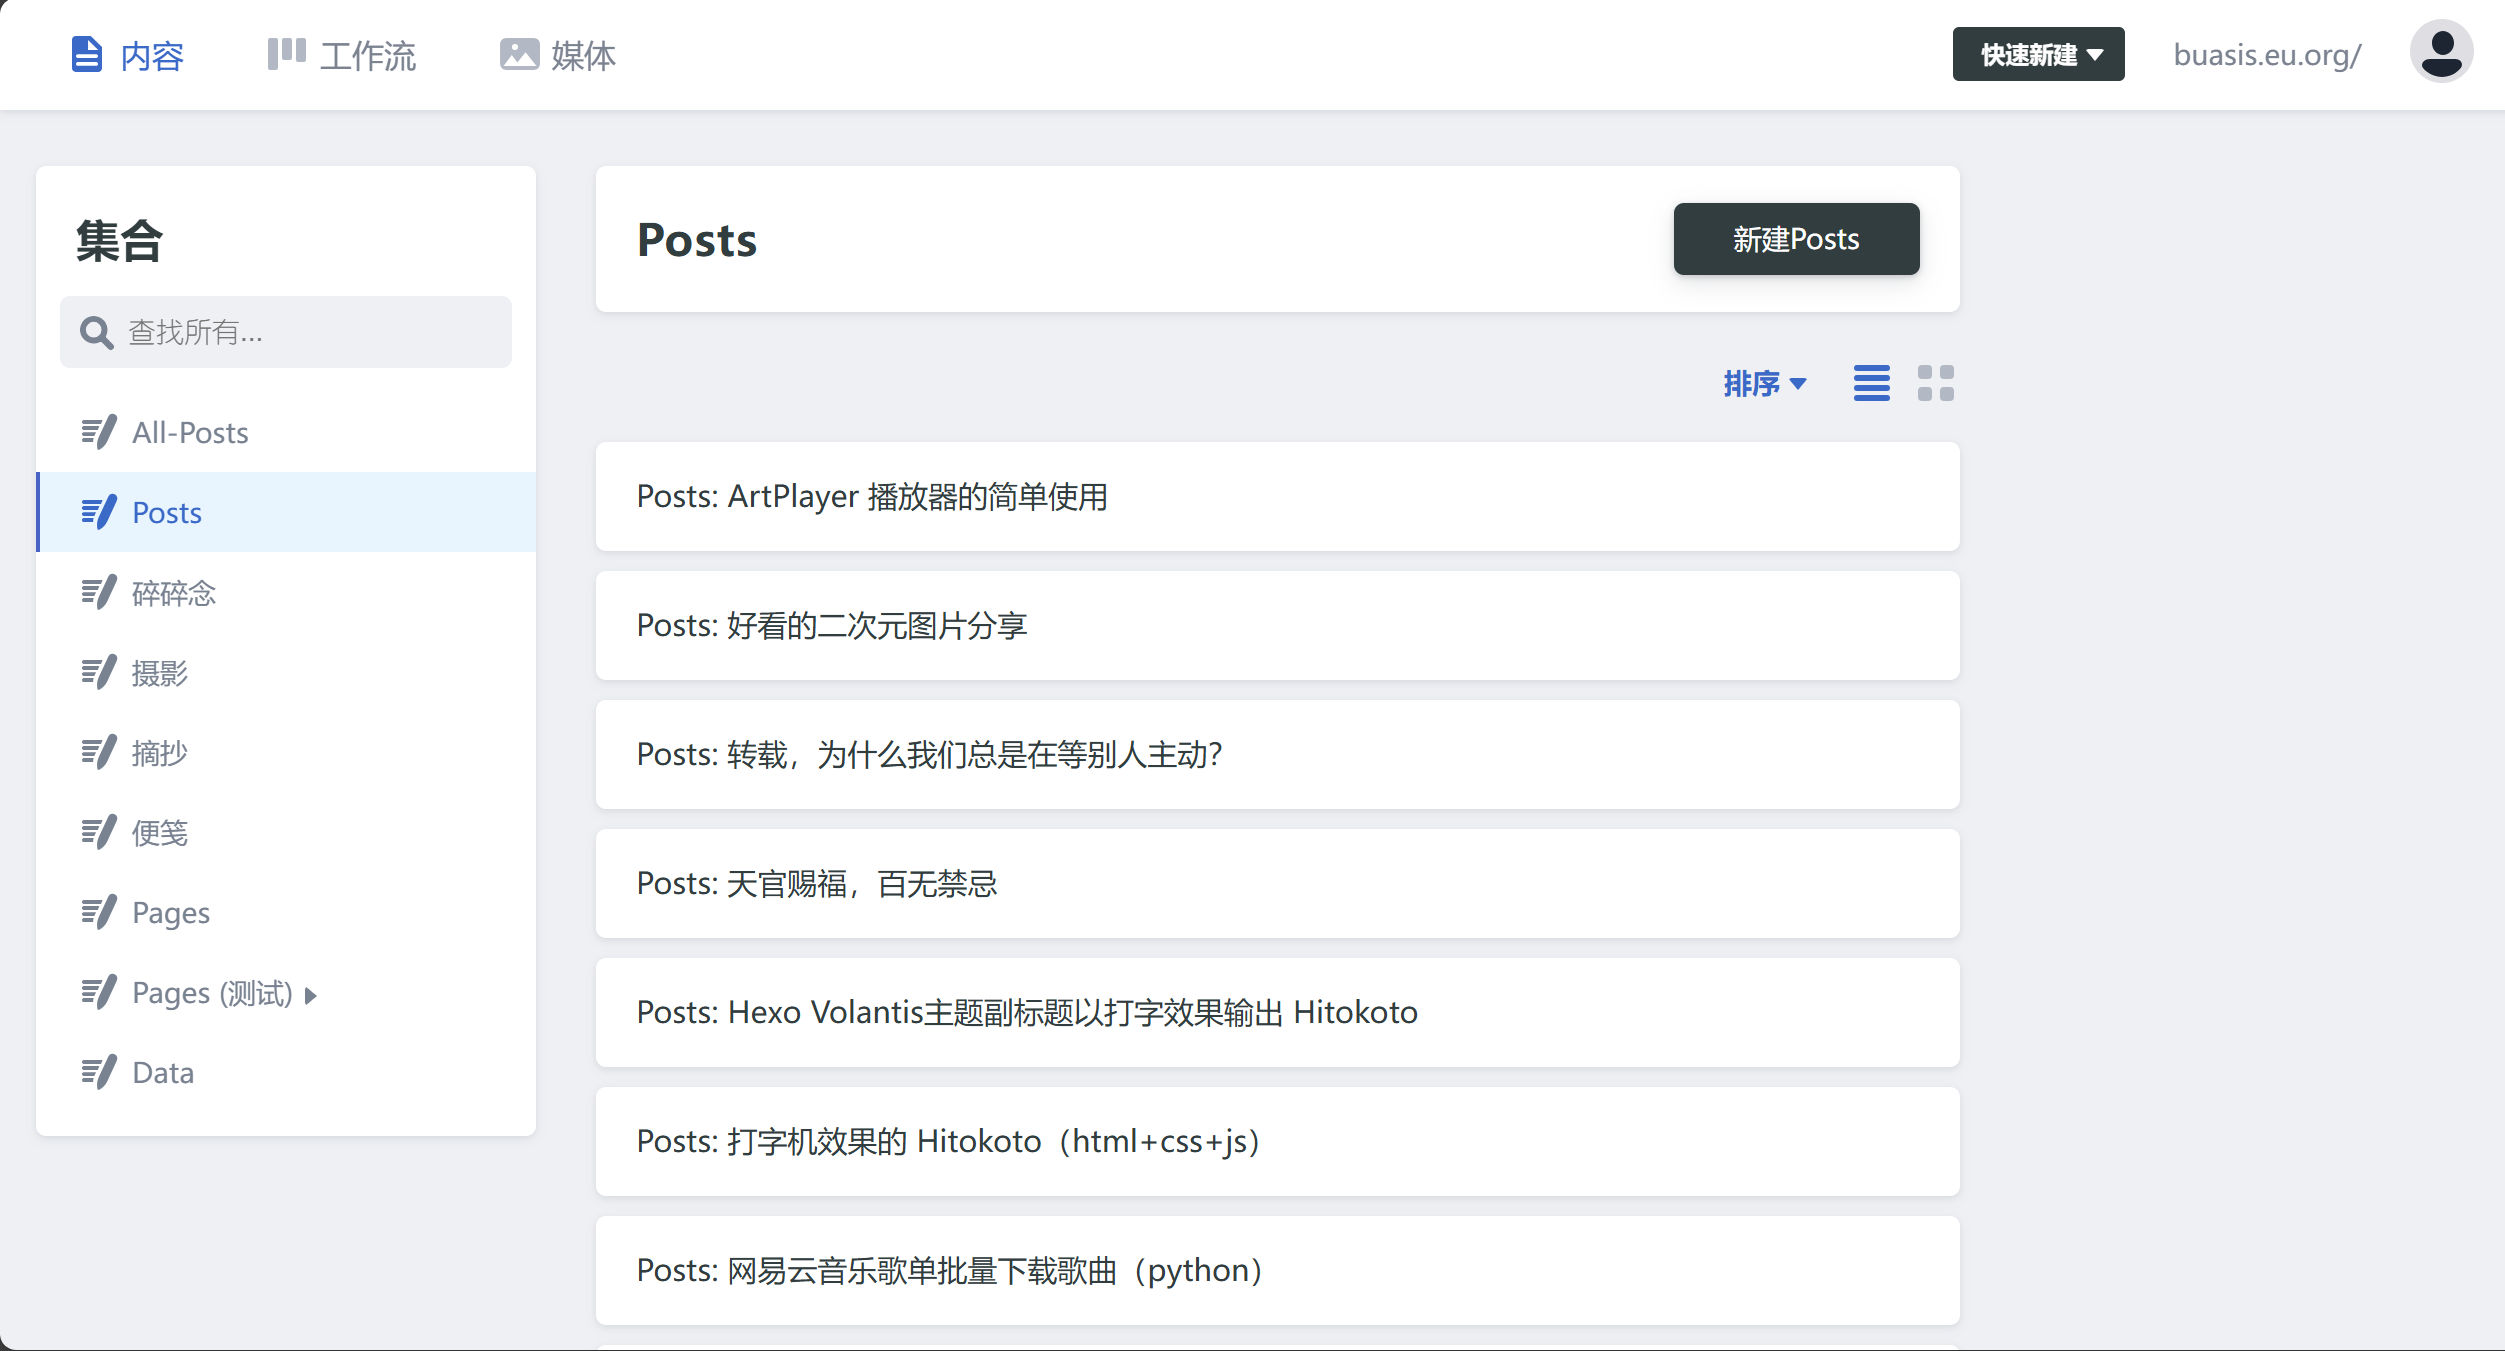The width and height of the screenshot is (2505, 1351).
Task: Click the Content document icon
Action: (87, 54)
